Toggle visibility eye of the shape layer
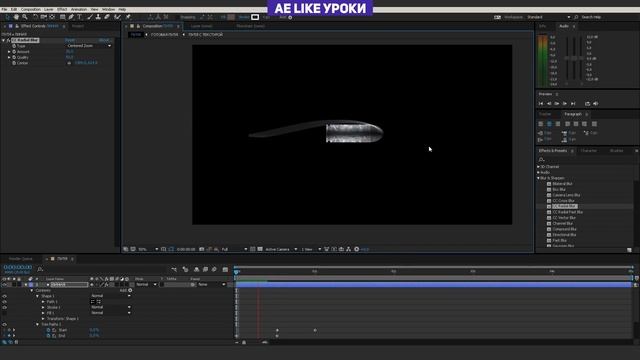The height and width of the screenshot is (360, 640). (x=4, y=284)
